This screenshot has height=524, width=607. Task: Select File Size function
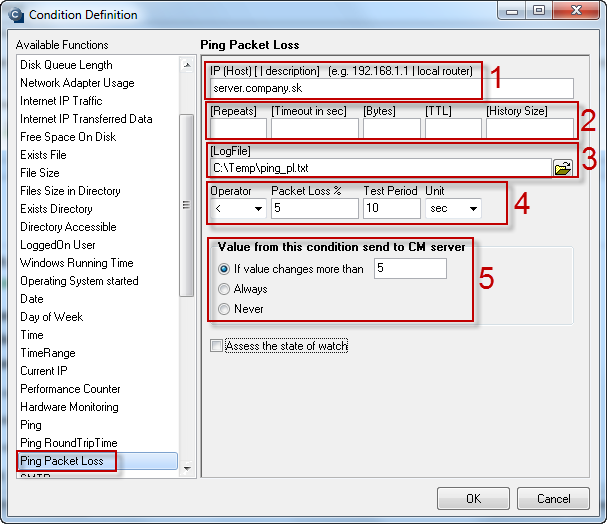tap(40, 173)
